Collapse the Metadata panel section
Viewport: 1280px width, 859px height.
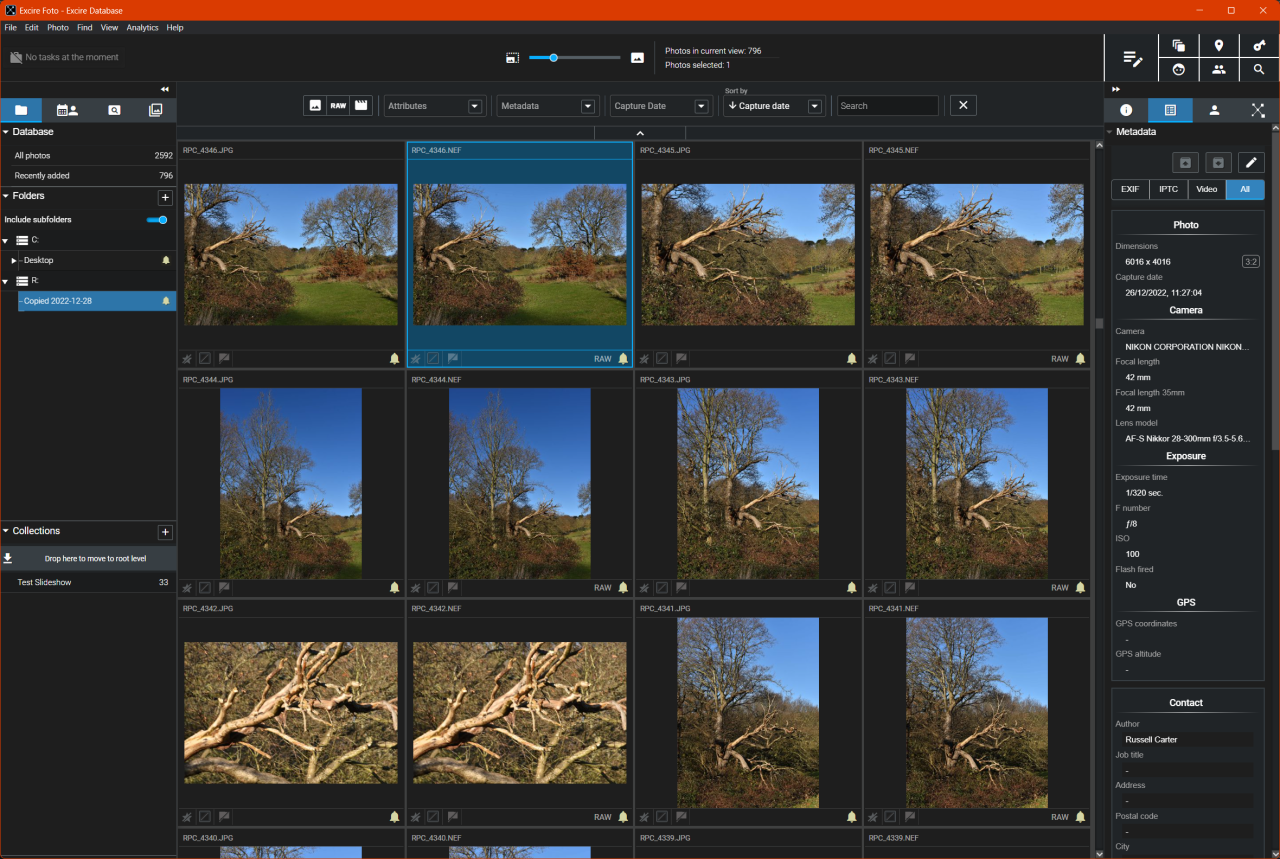click(x=1109, y=132)
